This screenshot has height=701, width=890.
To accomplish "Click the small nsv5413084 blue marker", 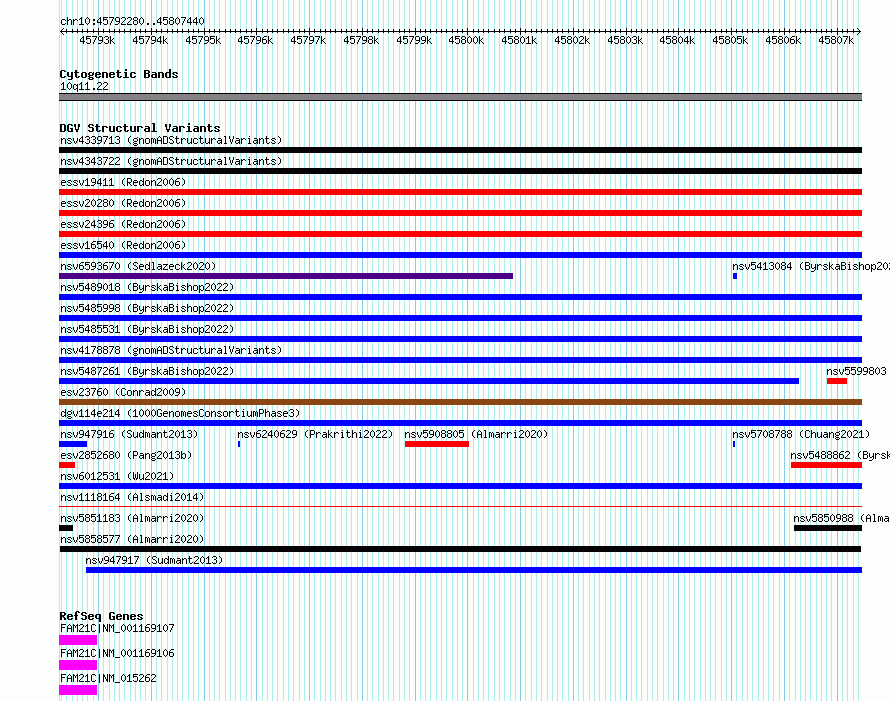I will pos(735,276).
